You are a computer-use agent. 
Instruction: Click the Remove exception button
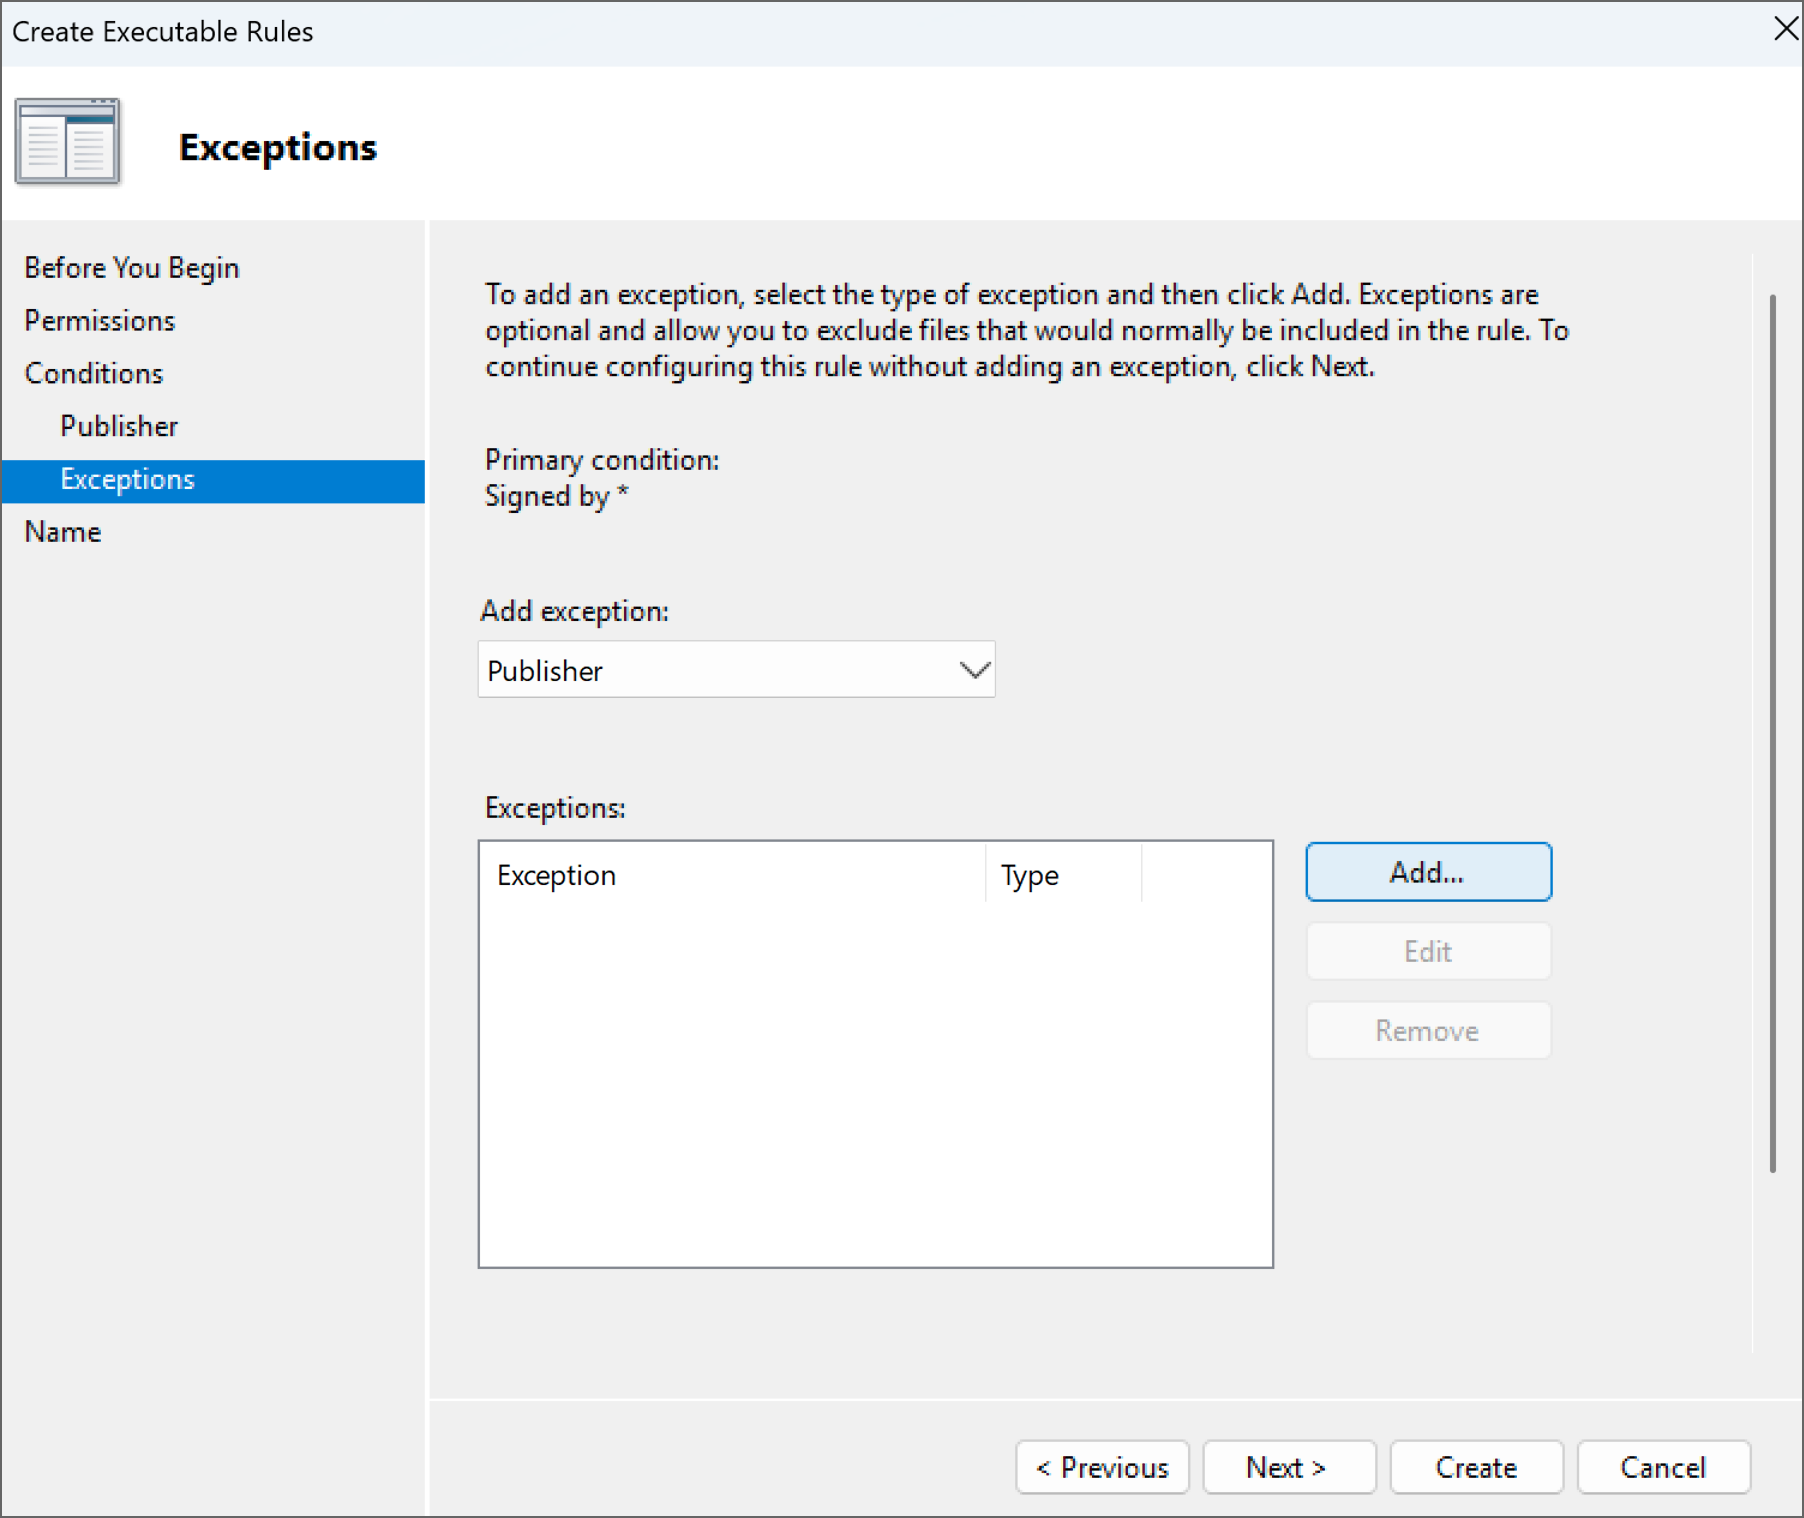[x=1427, y=1030]
